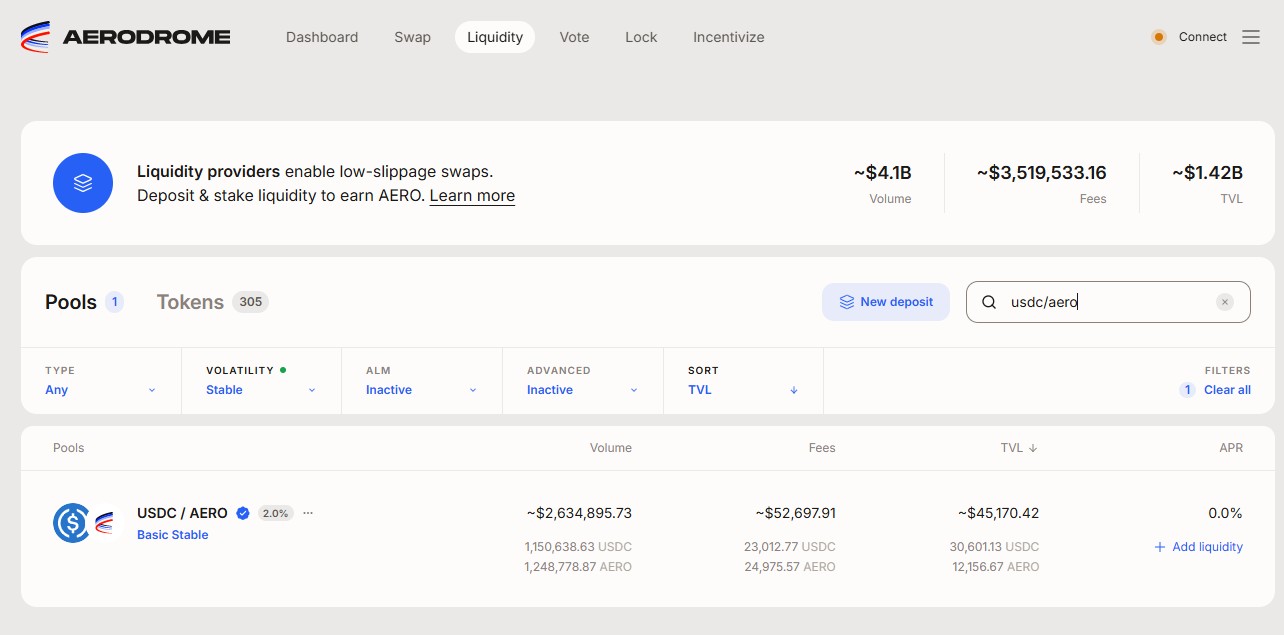Click the 30,601.13 USDC TVL amount

pos(994,547)
